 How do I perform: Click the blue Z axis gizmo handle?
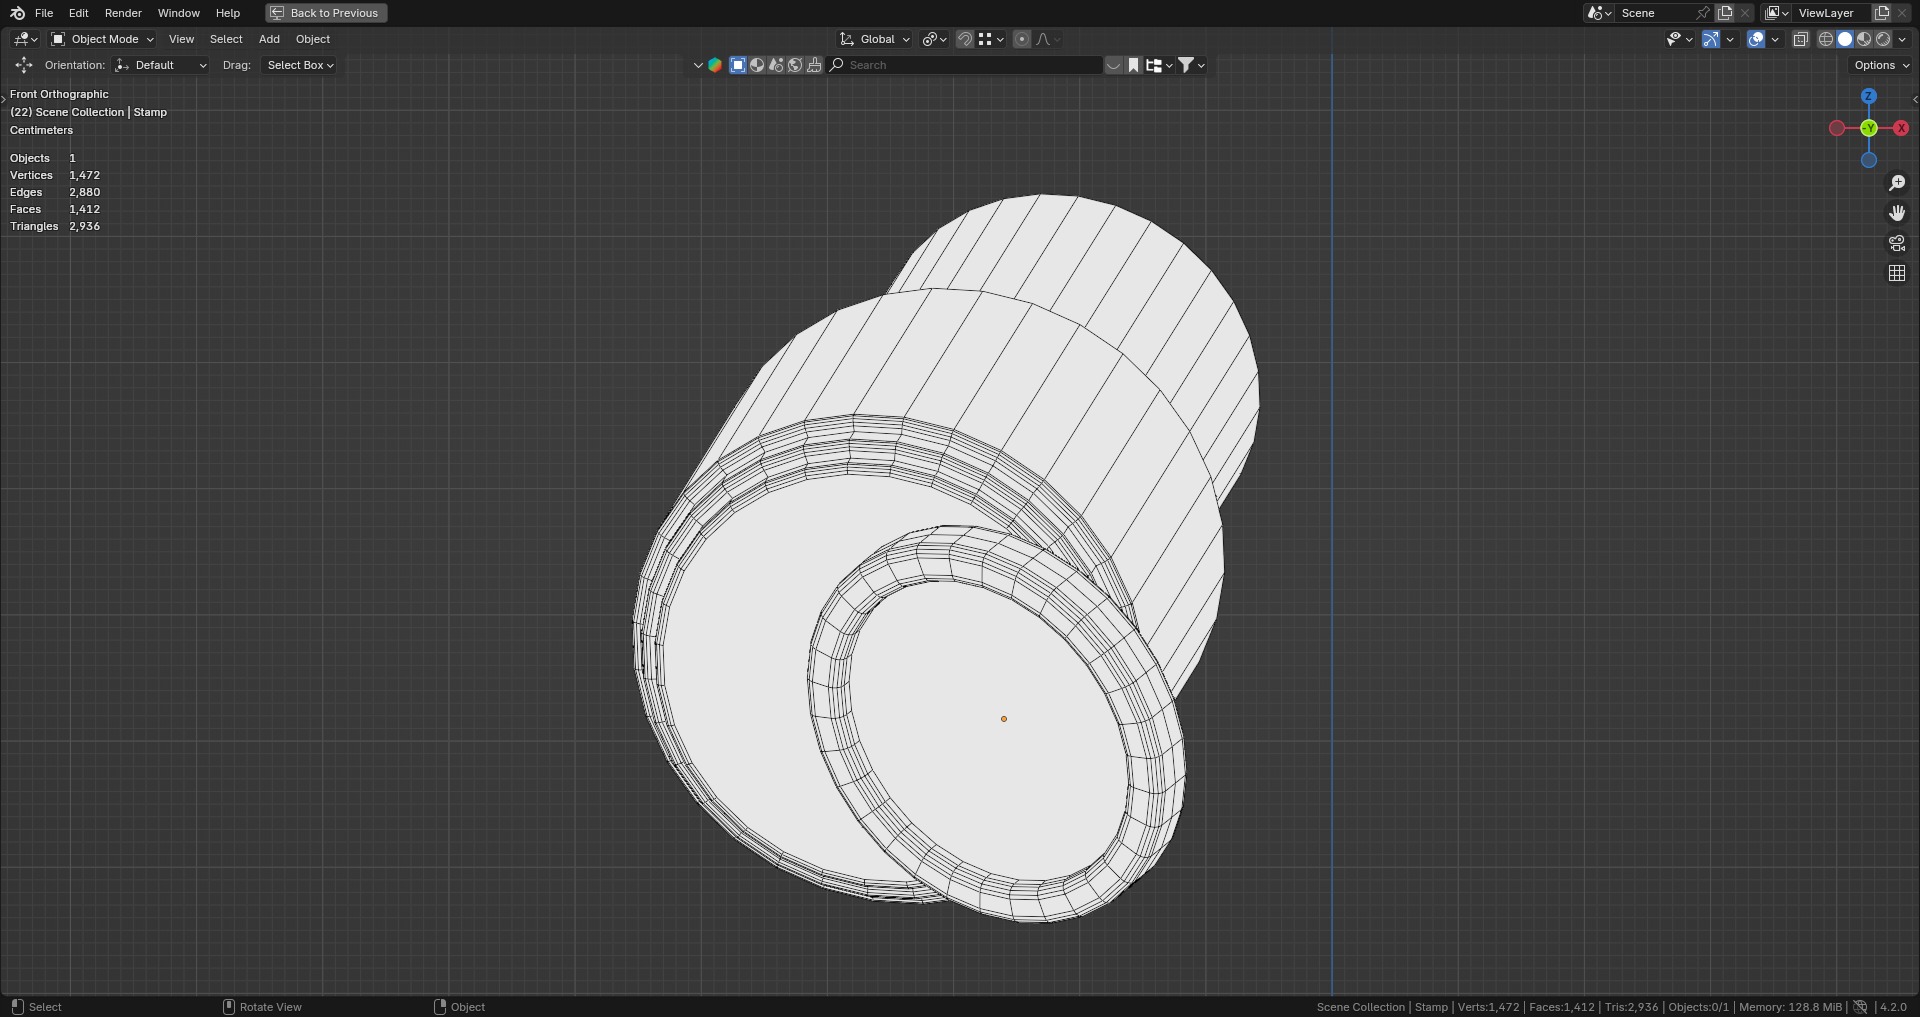1869,96
